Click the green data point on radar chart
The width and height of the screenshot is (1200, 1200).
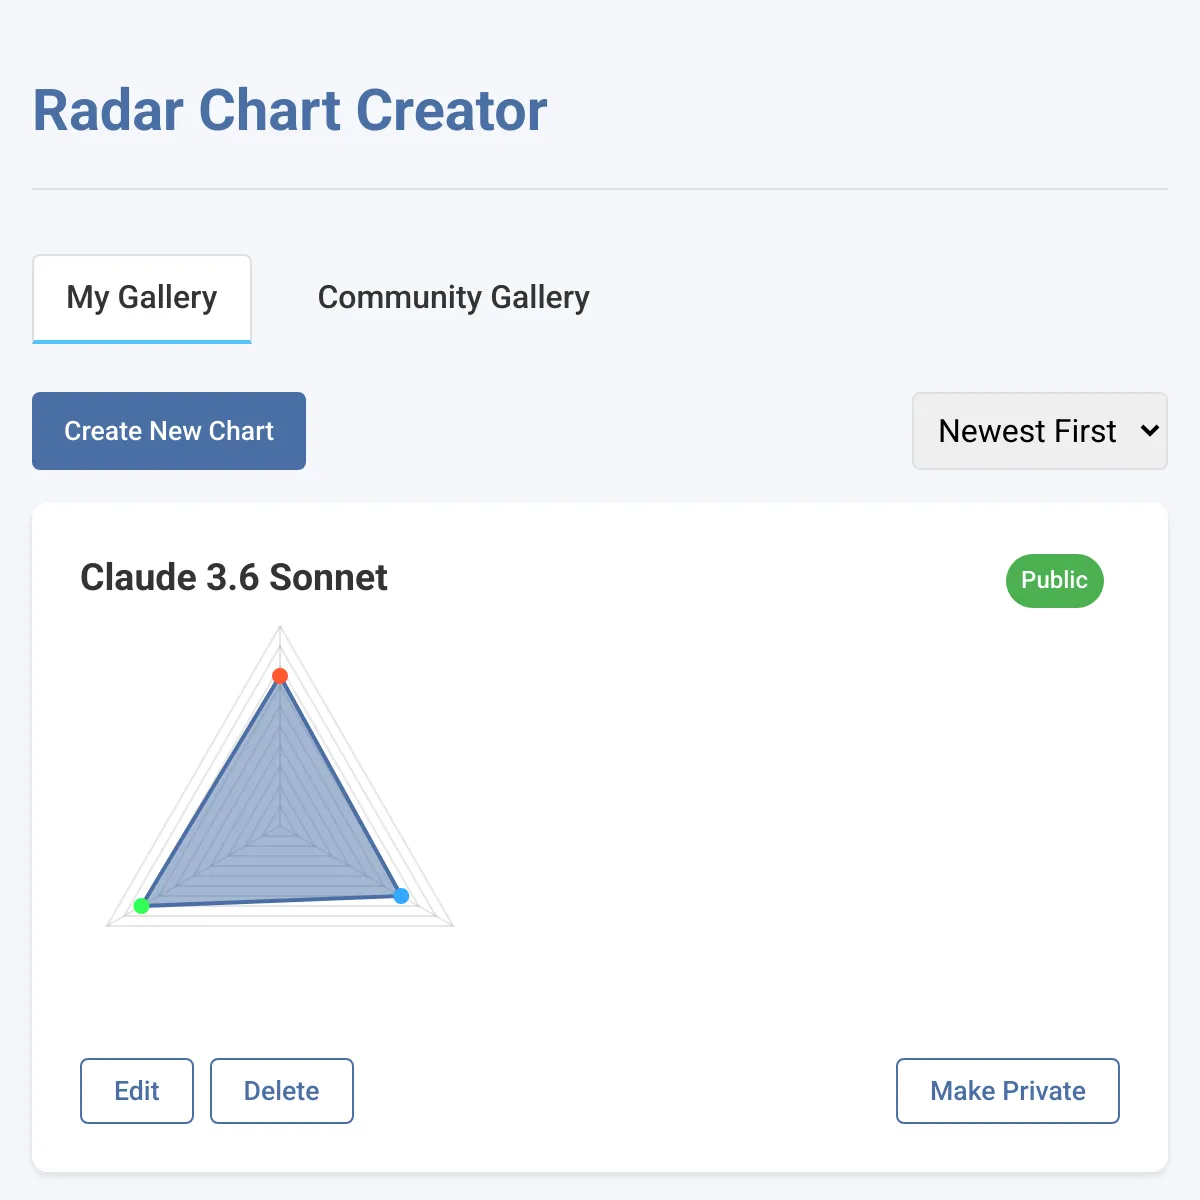(x=141, y=906)
